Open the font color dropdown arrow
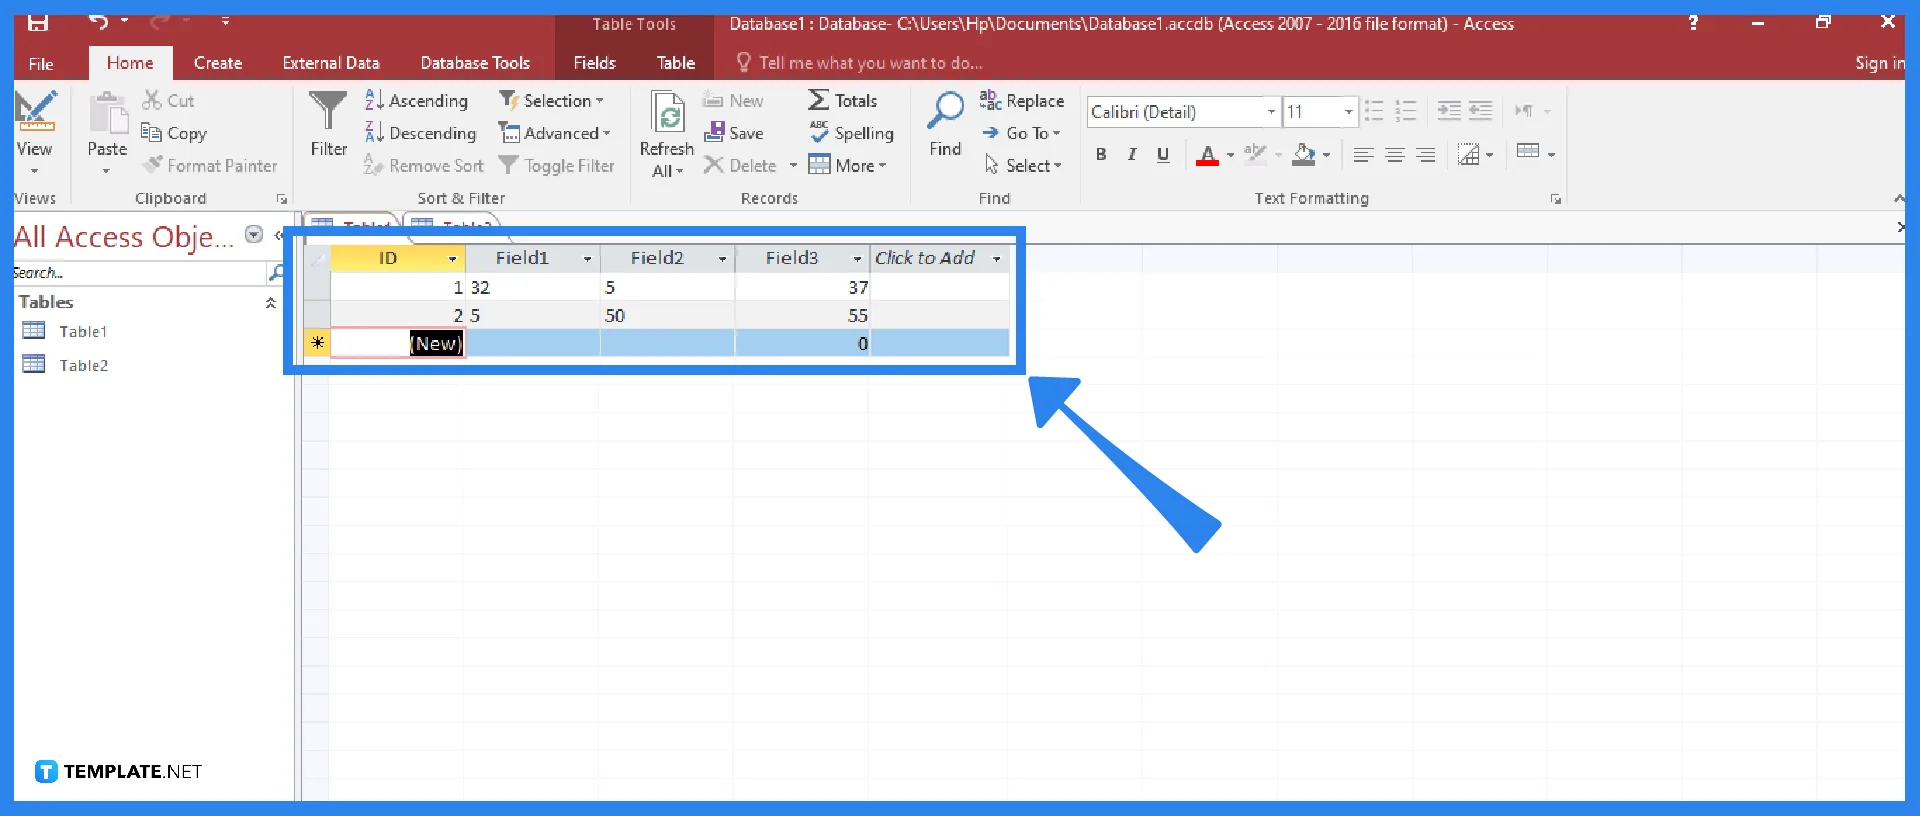This screenshot has width=1920, height=816. pos(1230,156)
